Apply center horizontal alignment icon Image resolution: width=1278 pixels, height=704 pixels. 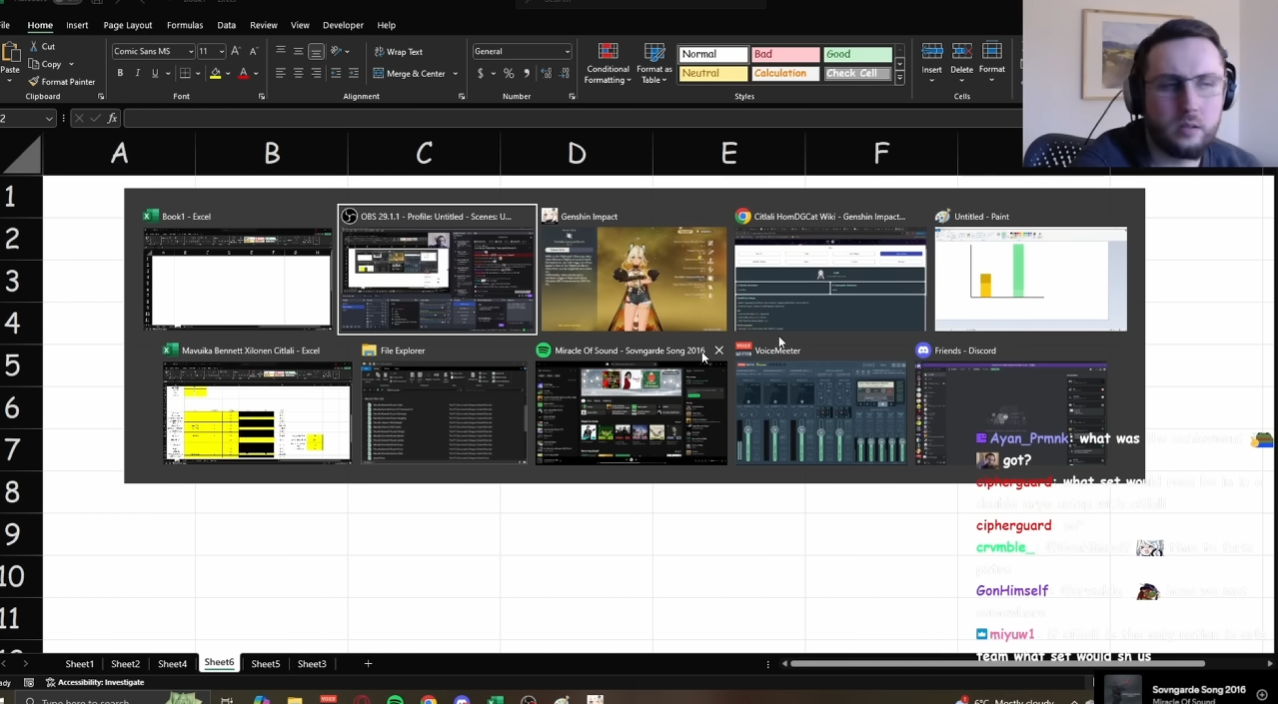tap(298, 73)
